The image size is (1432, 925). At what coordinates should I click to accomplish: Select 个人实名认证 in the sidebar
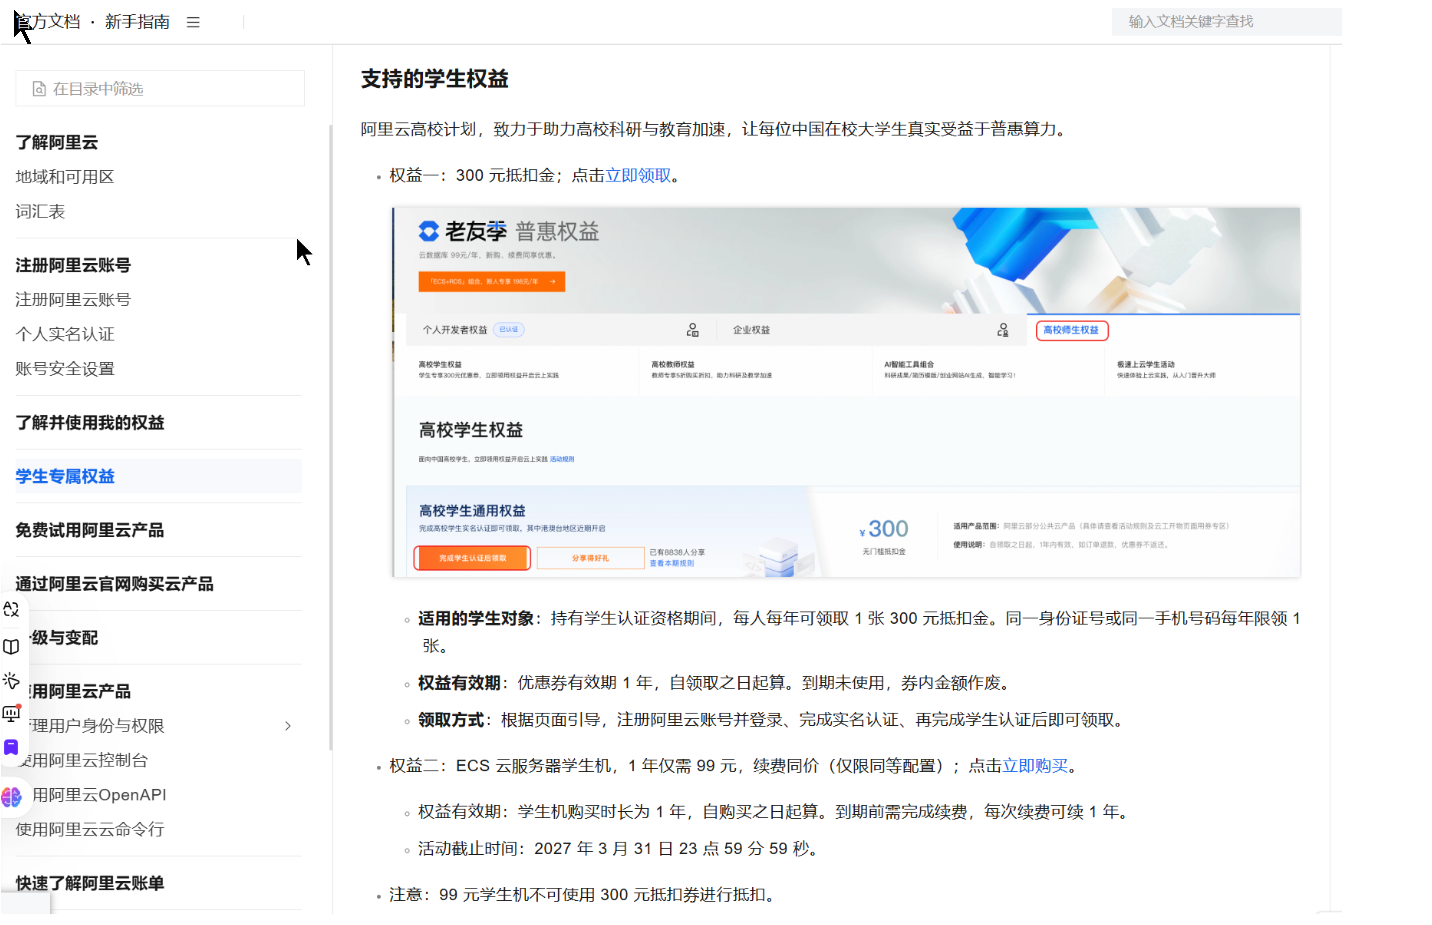point(65,334)
